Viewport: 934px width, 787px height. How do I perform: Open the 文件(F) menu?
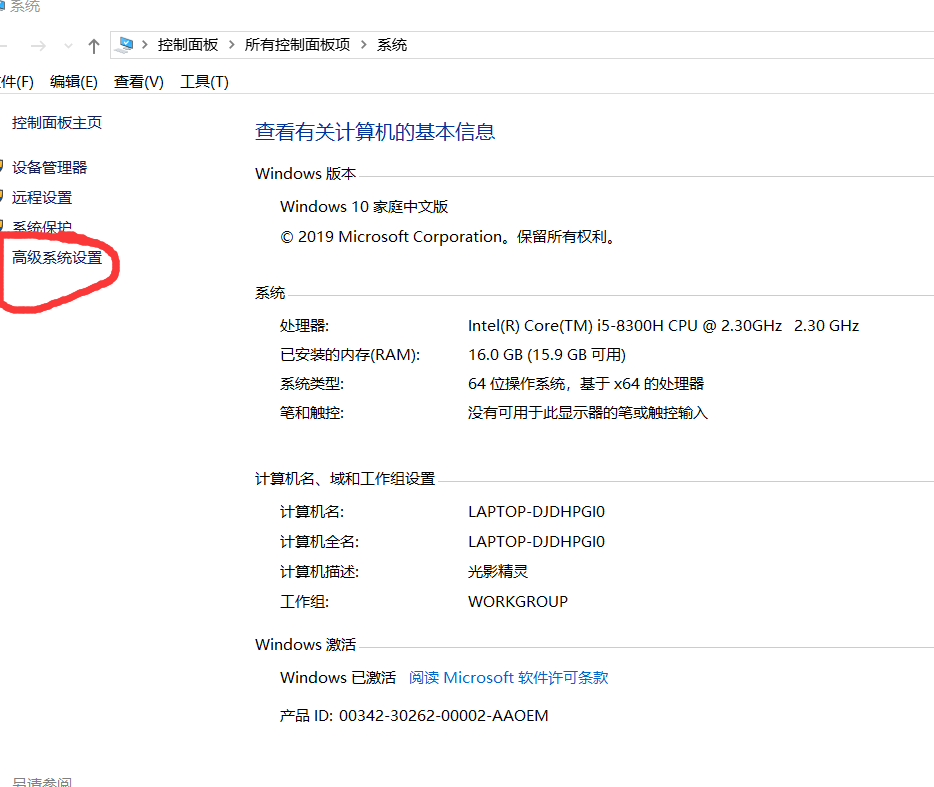16,81
